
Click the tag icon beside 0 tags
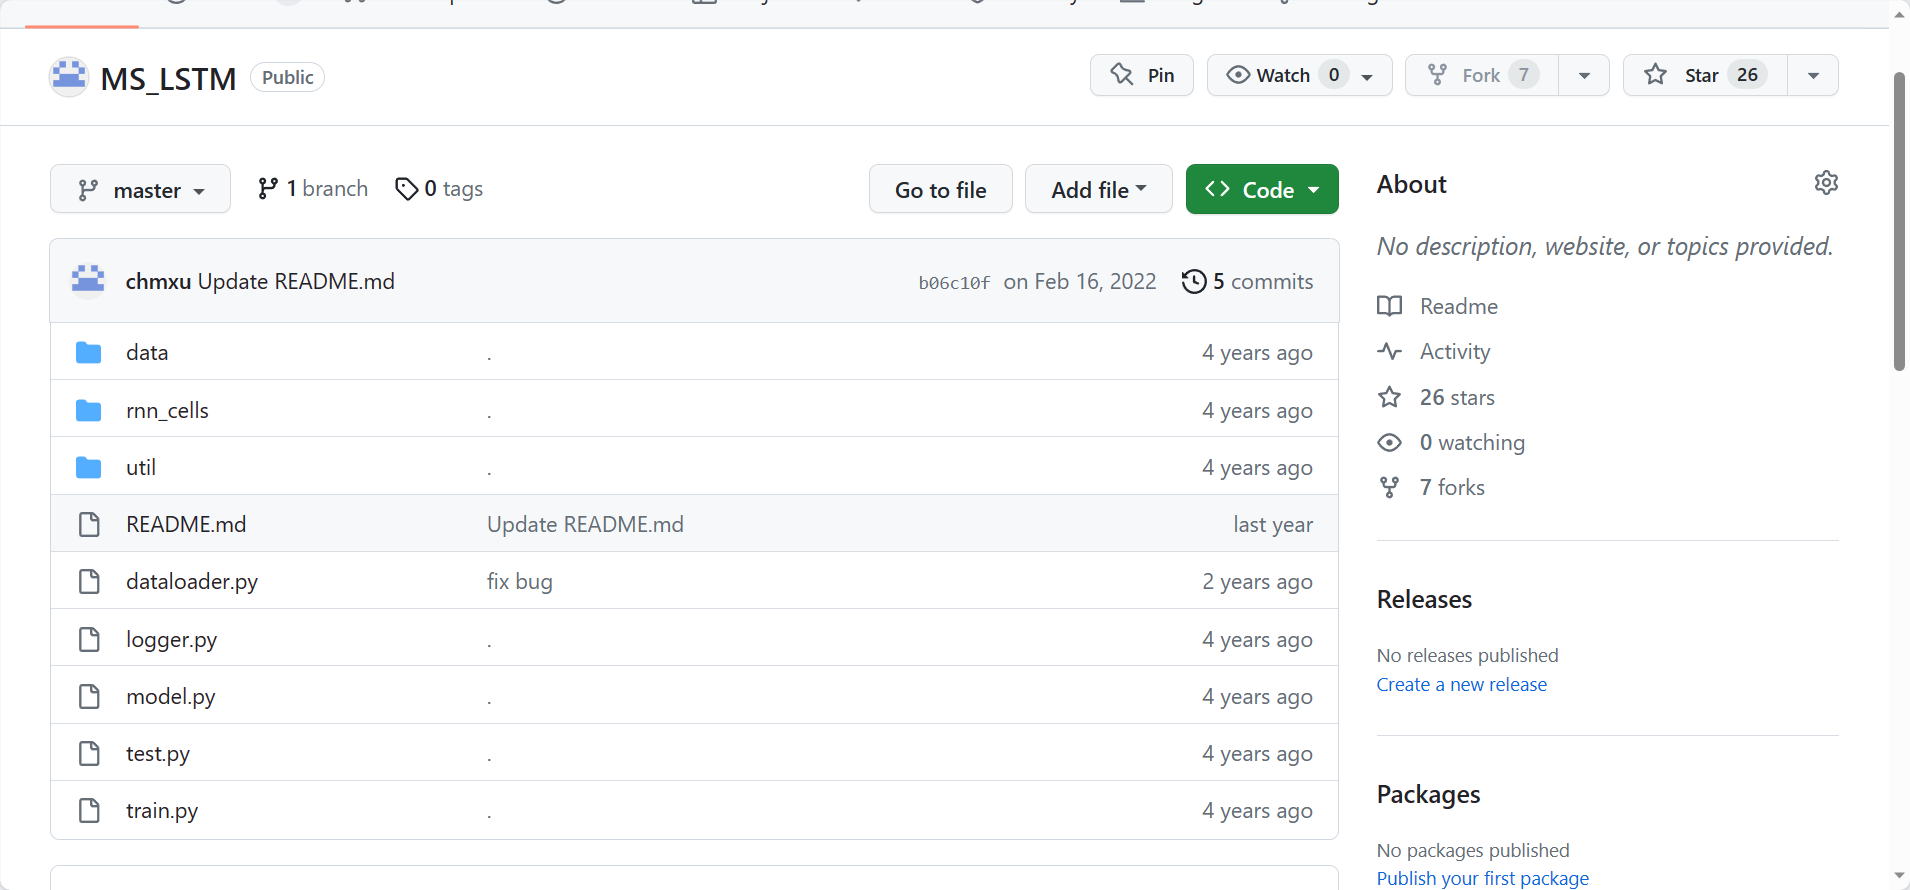(406, 189)
